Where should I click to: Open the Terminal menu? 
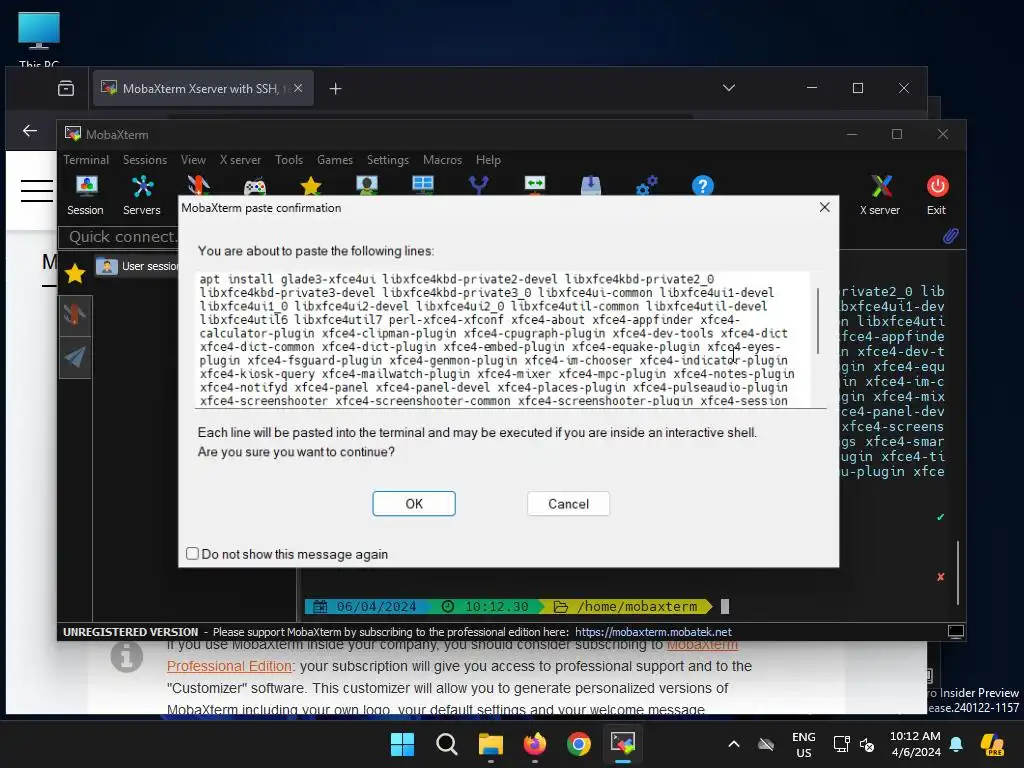tap(86, 159)
